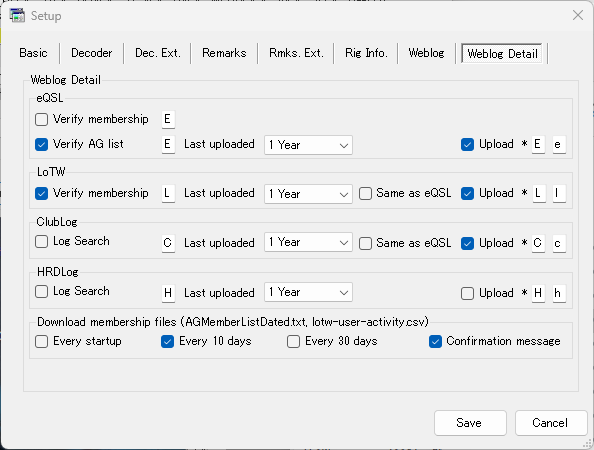Click eQSL Verify membership E mark field
This screenshot has height=450, width=594.
168,119
